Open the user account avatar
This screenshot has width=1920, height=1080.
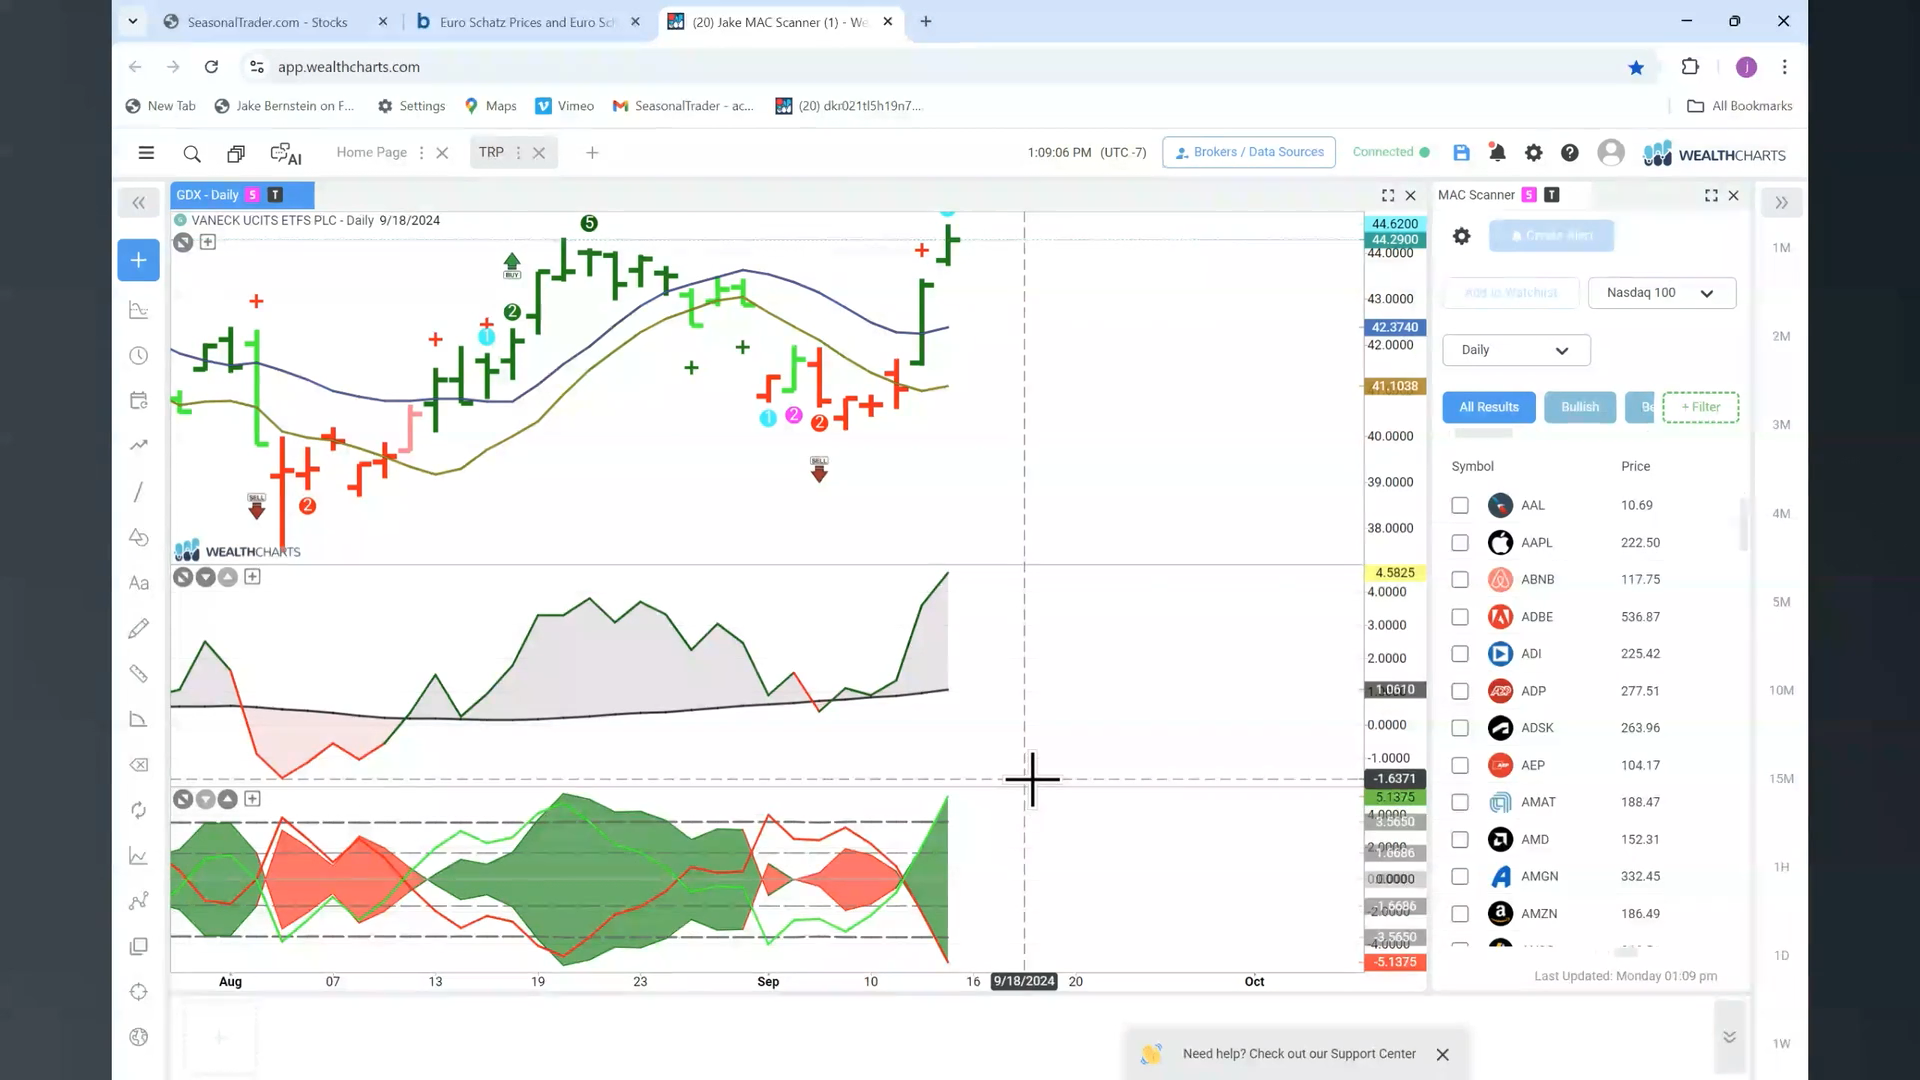coord(1611,152)
